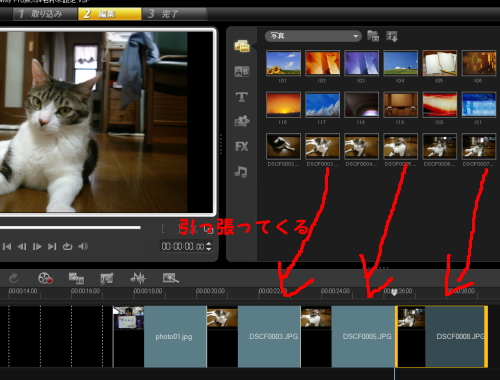Select cat photo DSCF0002 thumbnail
Viewport: 500px width, 380px height.
pyautogui.click(x=283, y=146)
